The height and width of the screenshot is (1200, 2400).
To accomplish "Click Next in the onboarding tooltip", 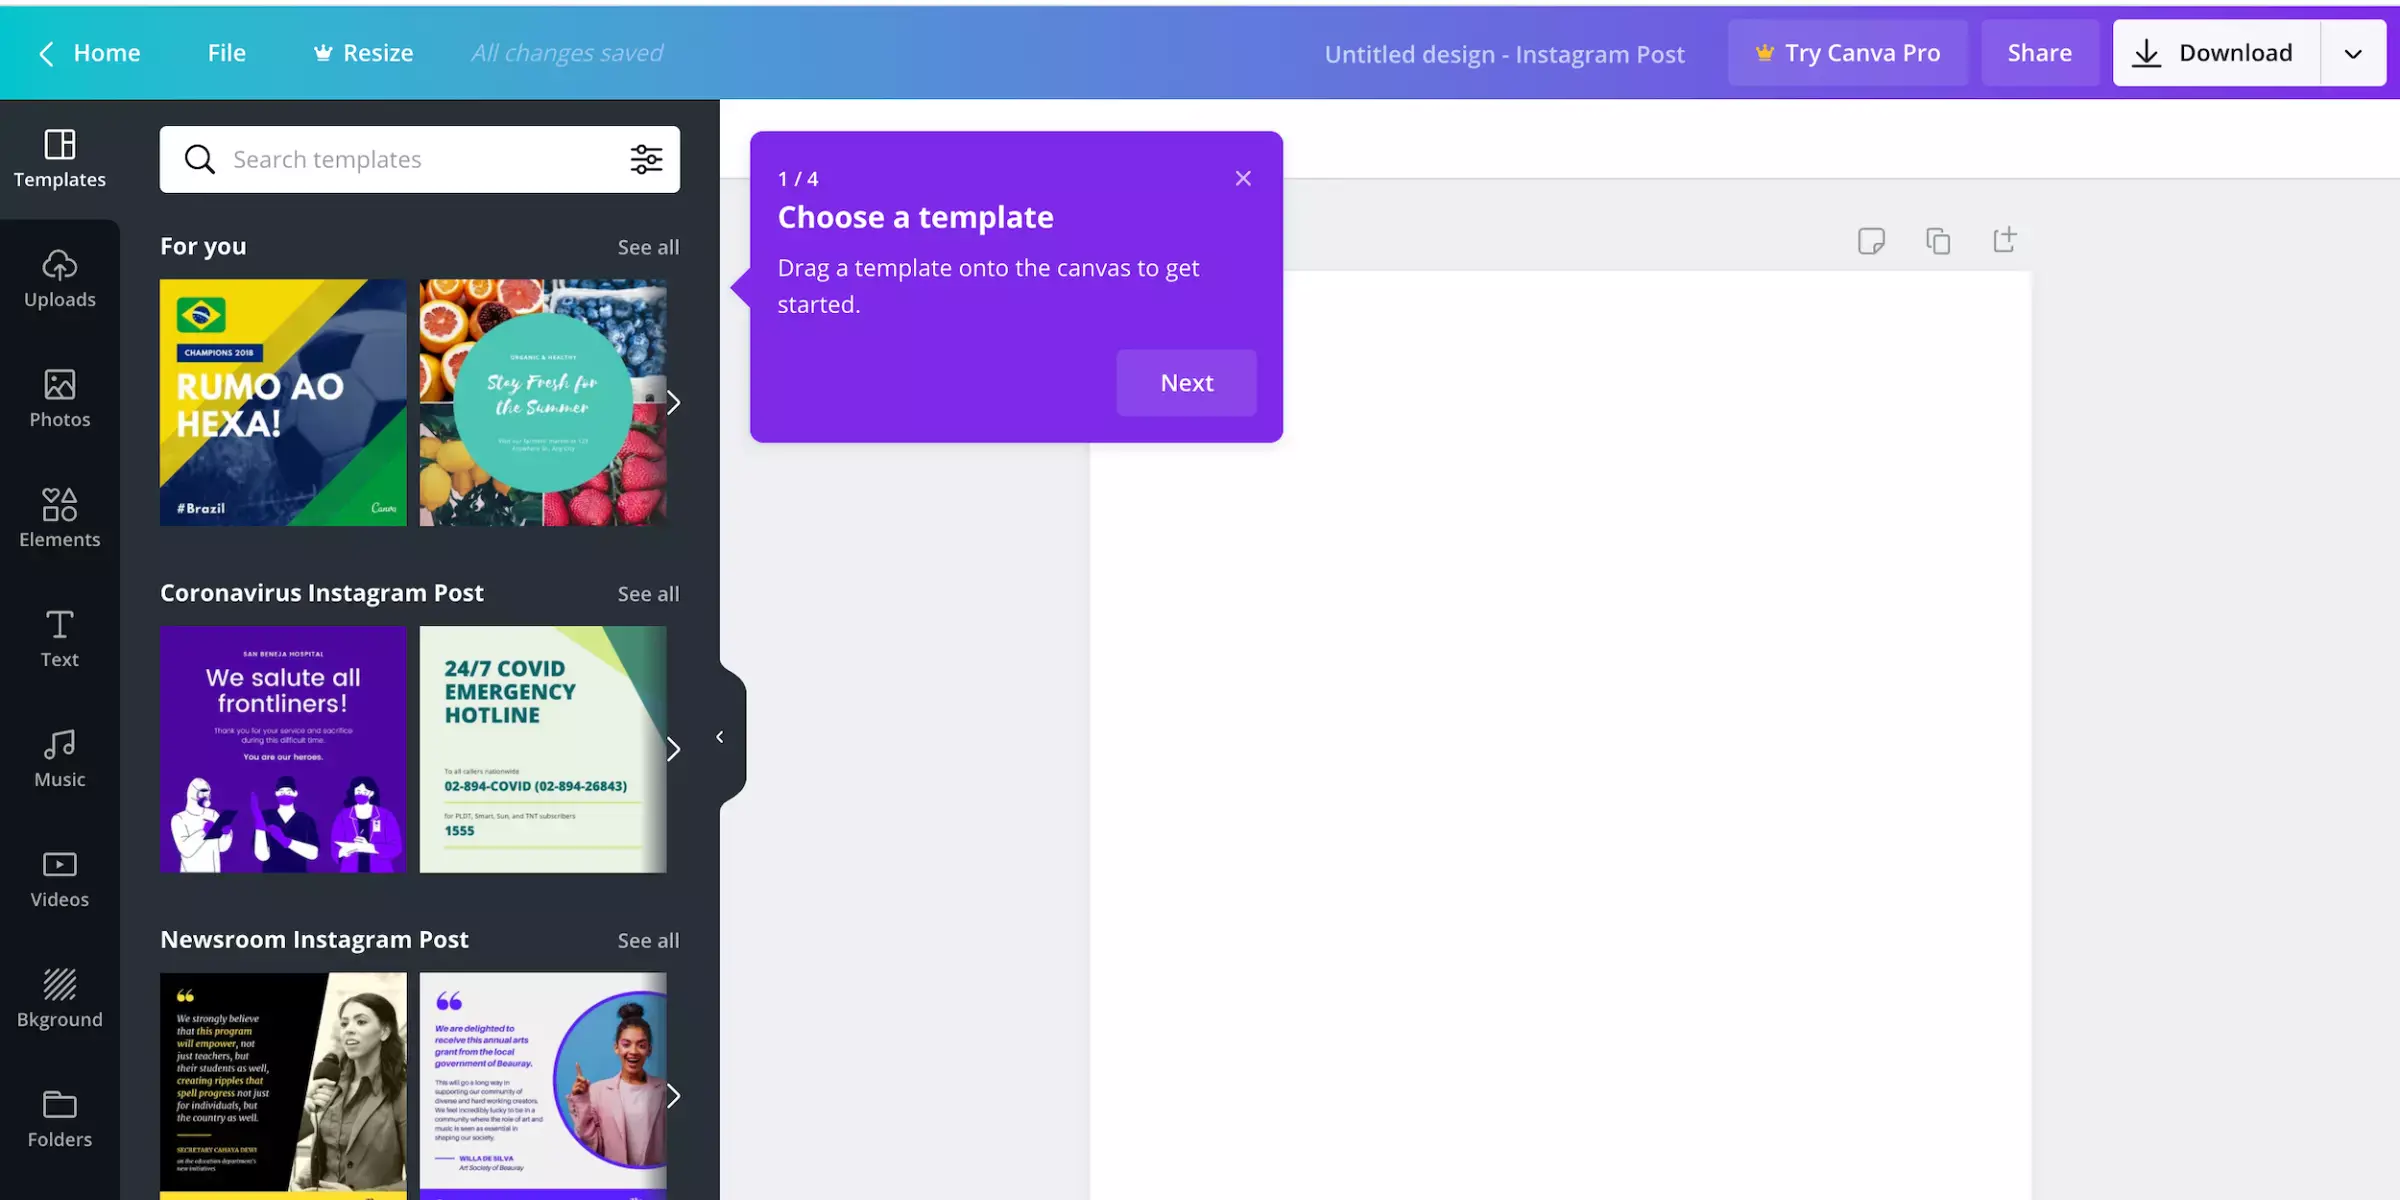I will pyautogui.click(x=1186, y=383).
